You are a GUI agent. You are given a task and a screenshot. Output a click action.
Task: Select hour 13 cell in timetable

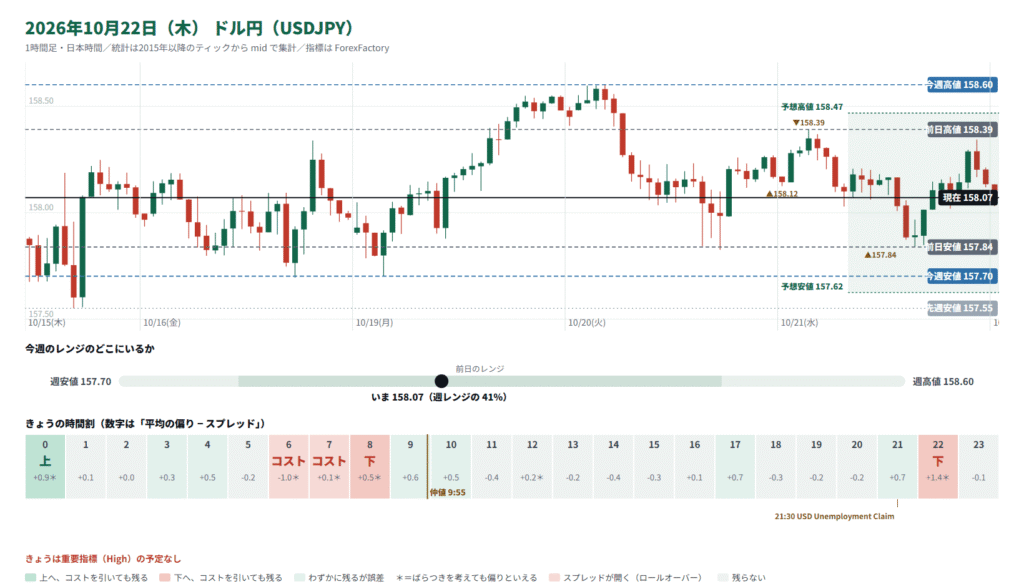click(x=573, y=466)
